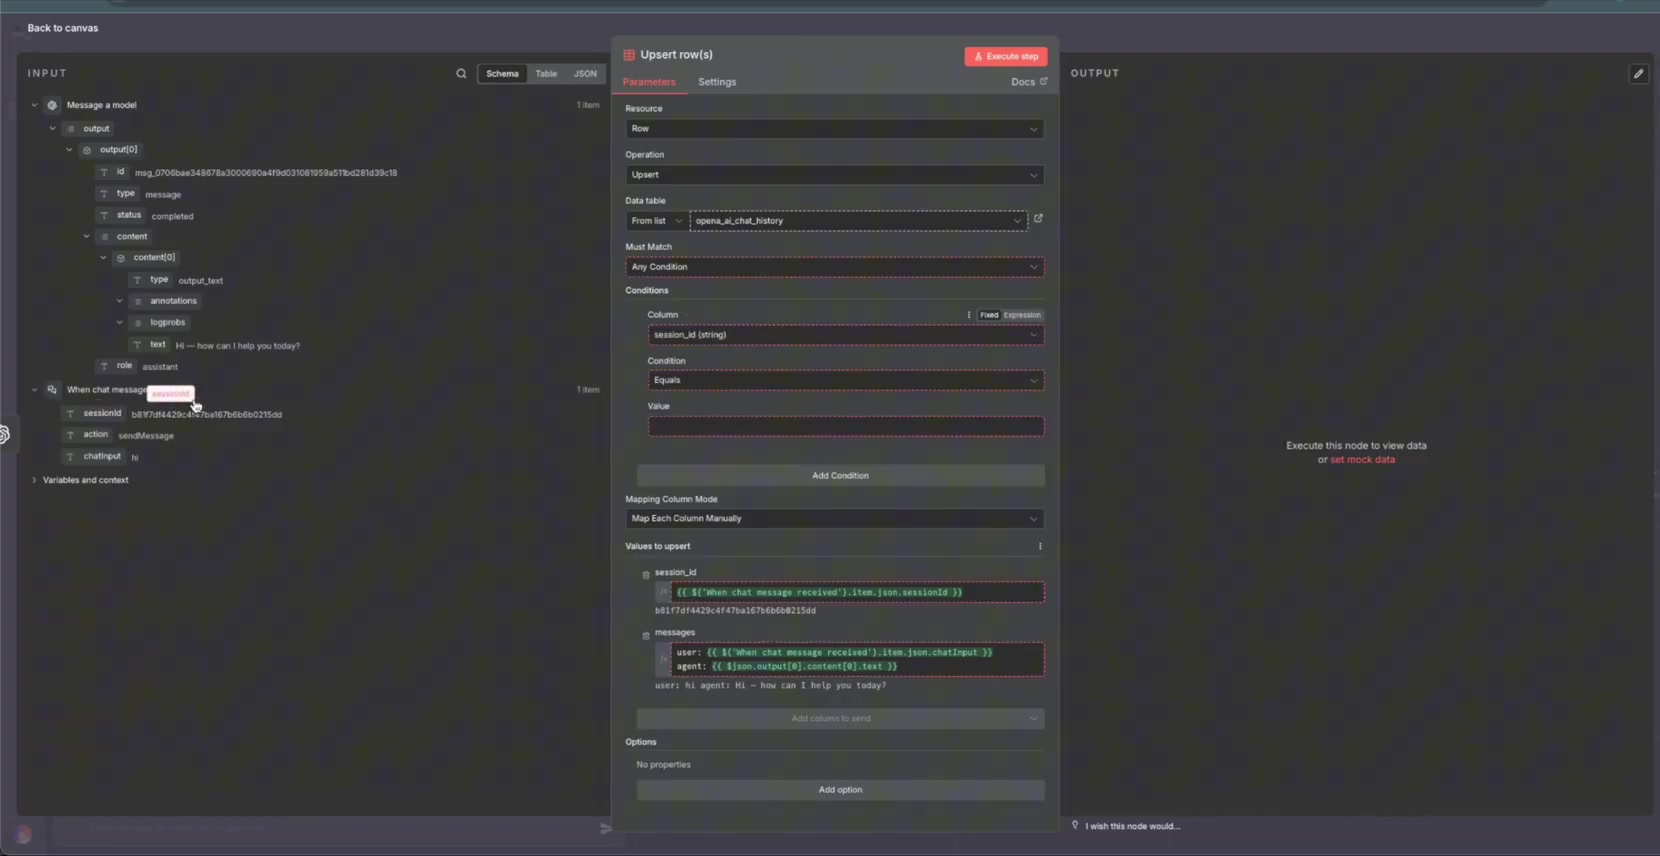Click the set mock data link
The height and width of the screenshot is (856, 1660).
click(x=1362, y=460)
